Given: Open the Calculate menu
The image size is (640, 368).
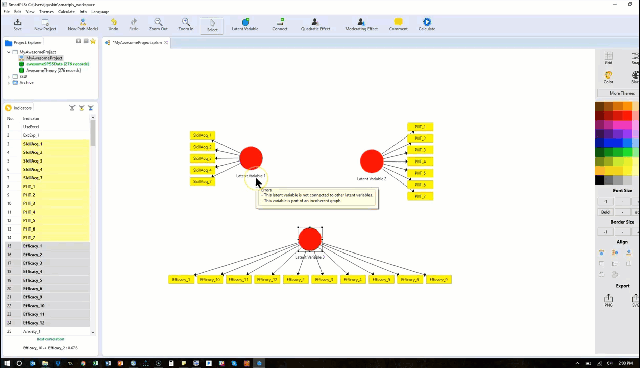Looking at the screenshot, I should coord(66,11).
